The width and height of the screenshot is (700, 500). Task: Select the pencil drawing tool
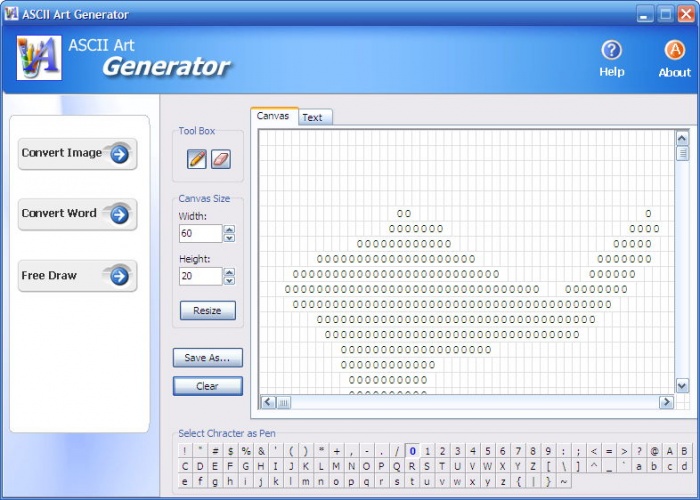click(x=197, y=159)
